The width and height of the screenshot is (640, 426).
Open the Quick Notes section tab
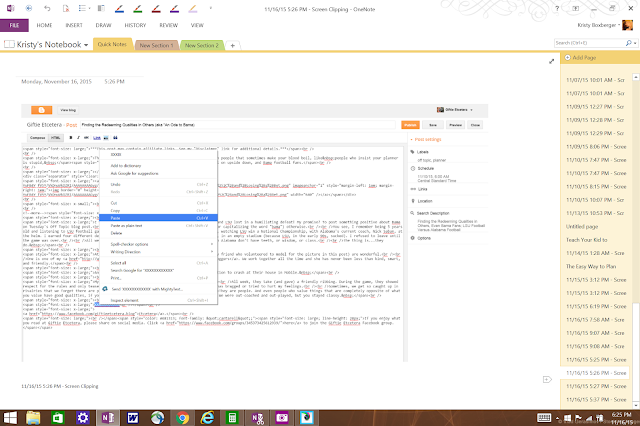[112, 44]
